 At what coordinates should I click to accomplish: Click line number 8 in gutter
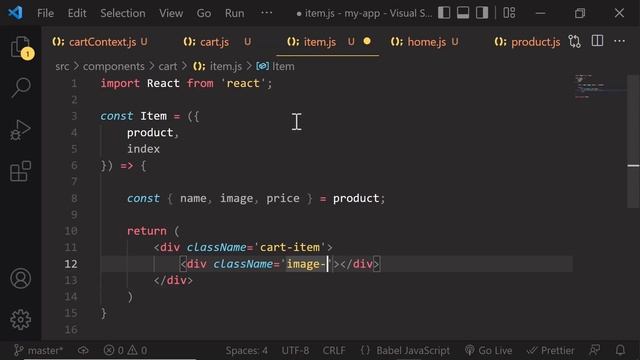click(x=74, y=198)
